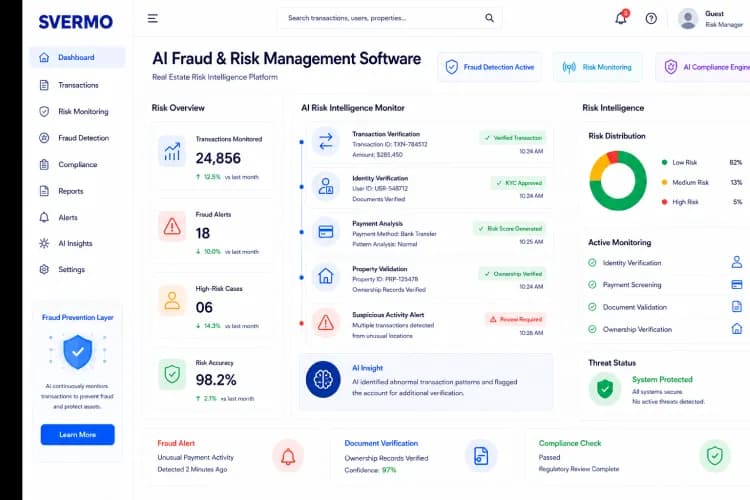
Task: Click the High-Risk Cases person icon
Action: [172, 300]
